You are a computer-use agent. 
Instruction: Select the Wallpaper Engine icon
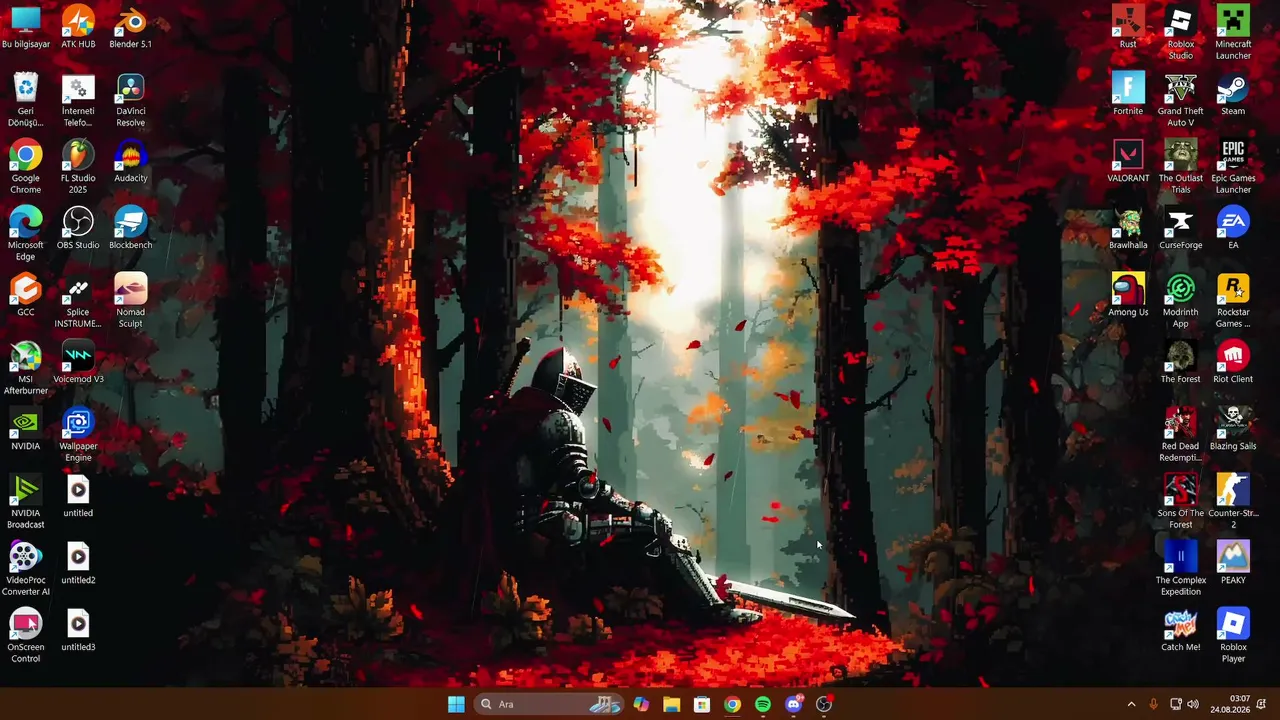78,435
